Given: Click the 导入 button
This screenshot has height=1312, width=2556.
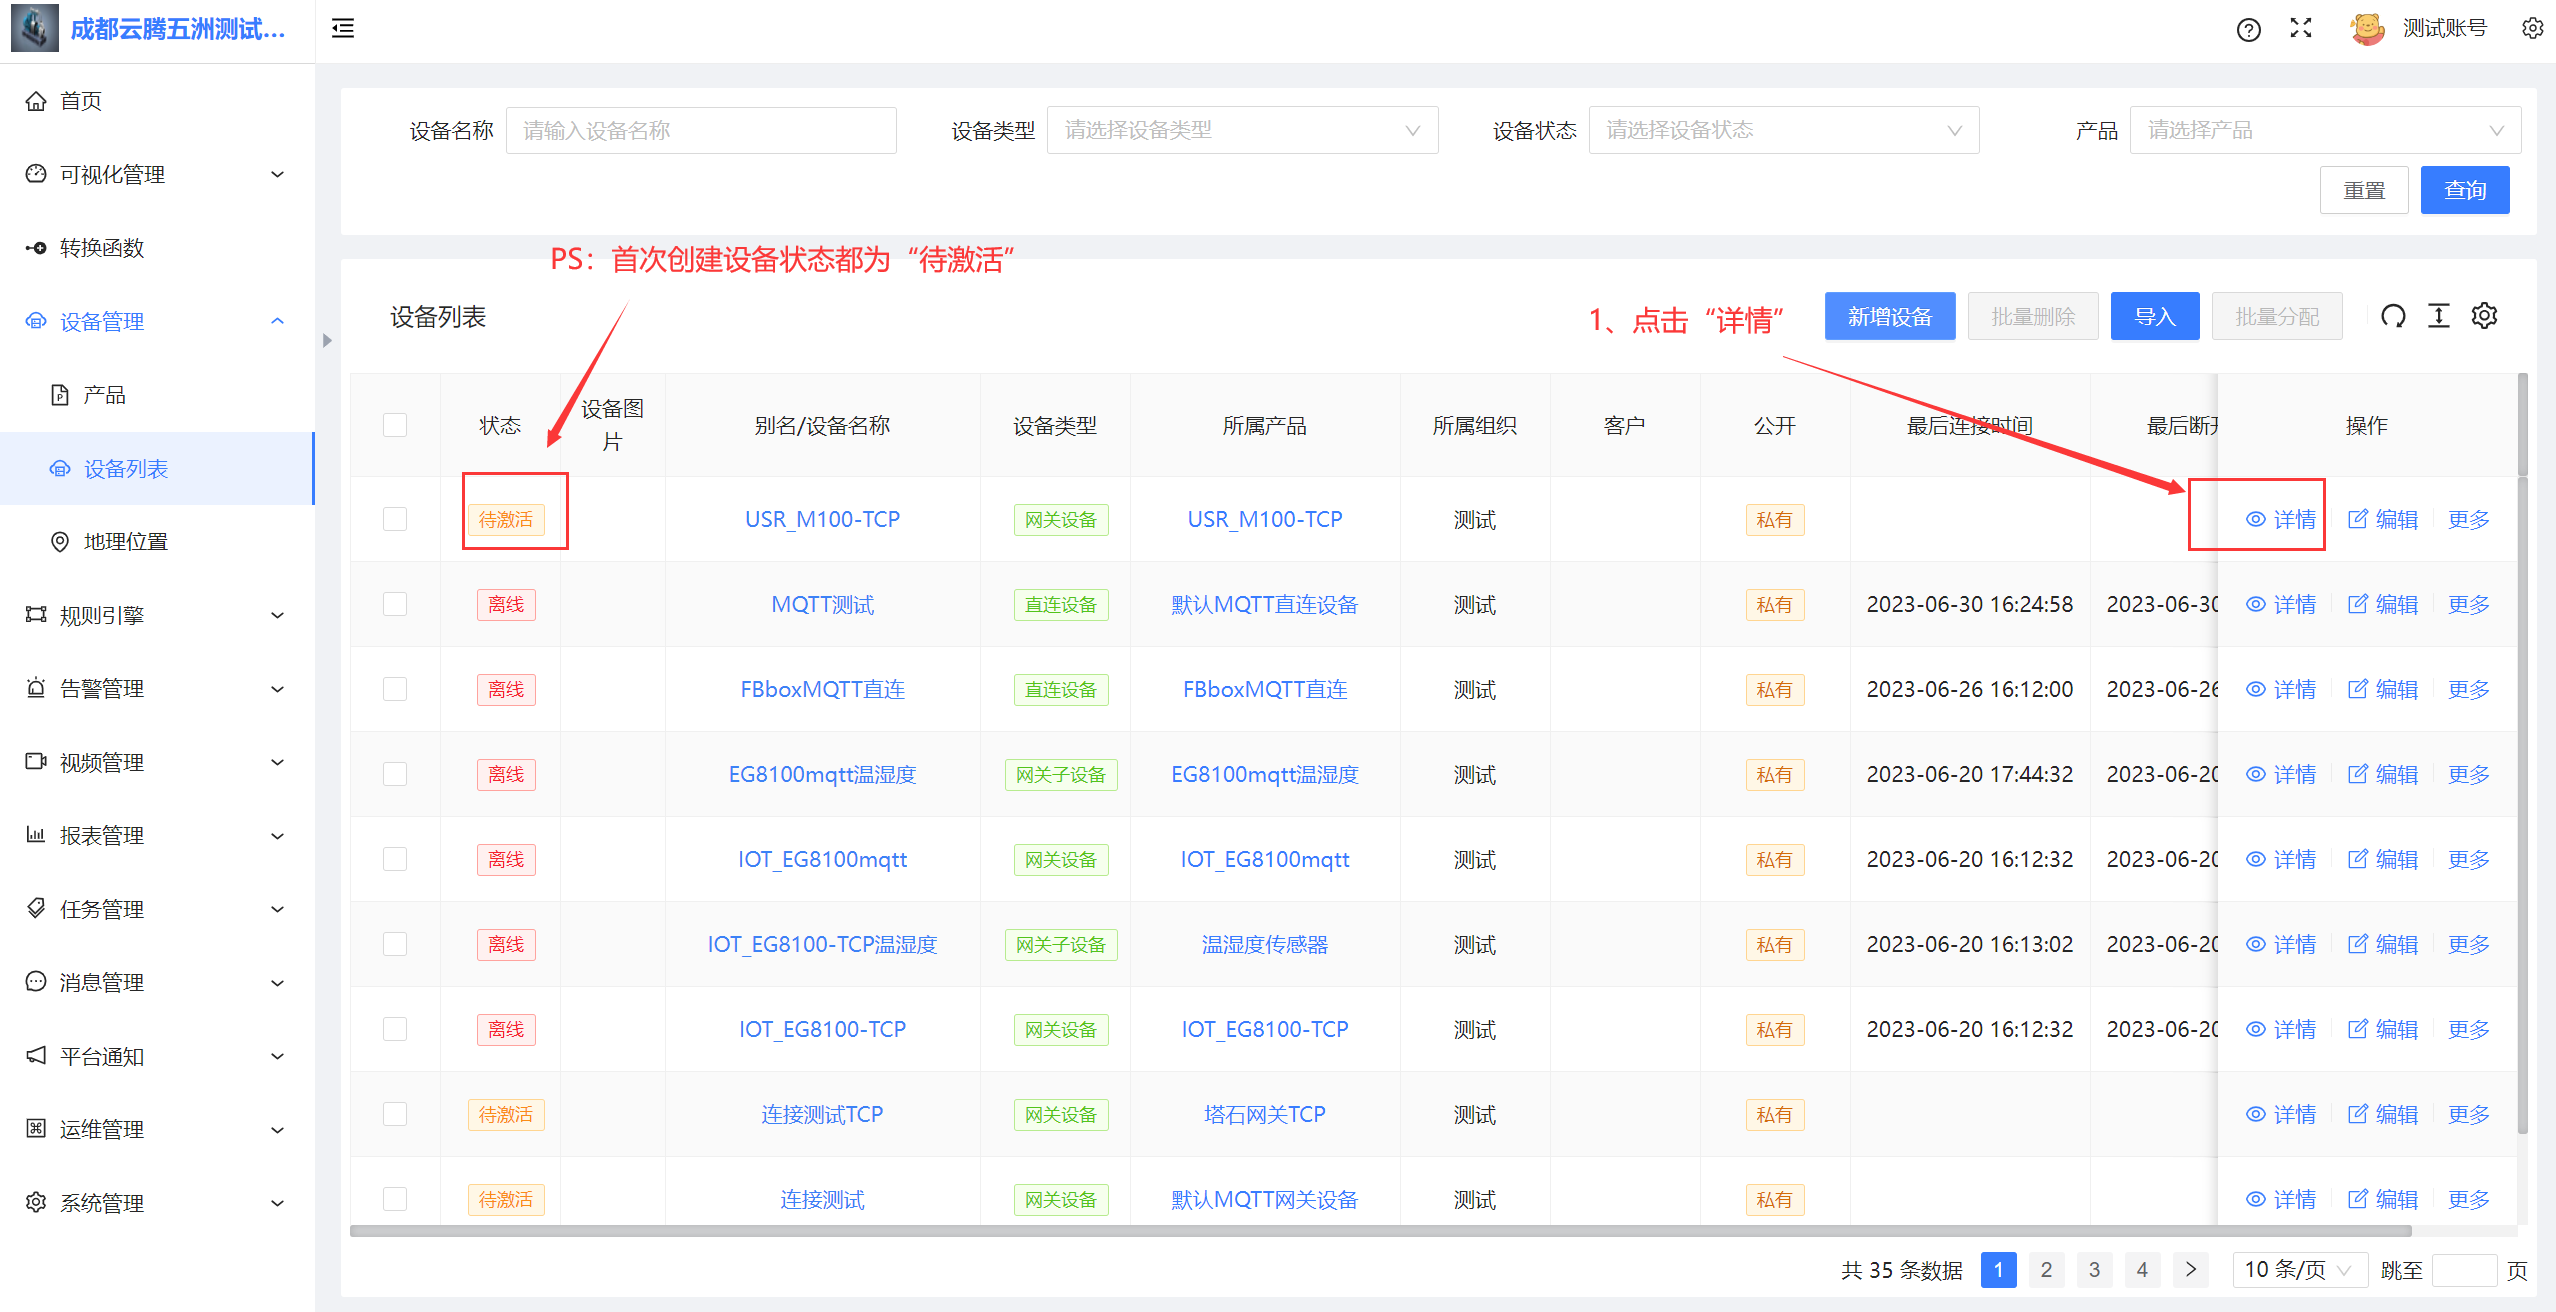Looking at the screenshot, I should coord(2155,316).
